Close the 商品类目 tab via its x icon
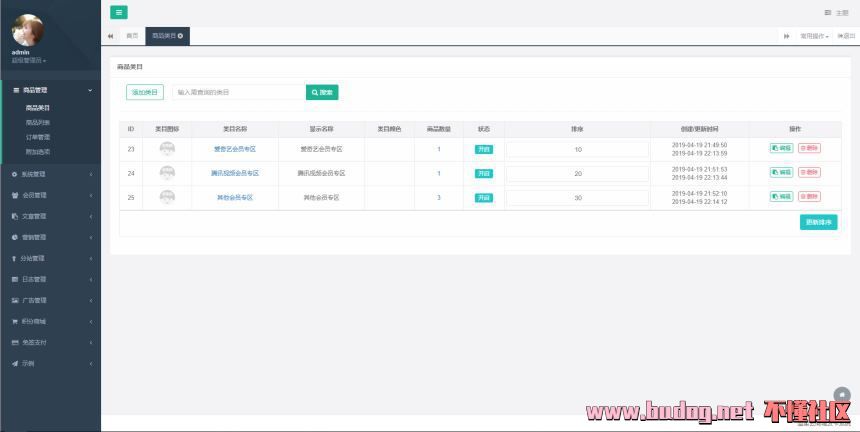 (x=180, y=36)
